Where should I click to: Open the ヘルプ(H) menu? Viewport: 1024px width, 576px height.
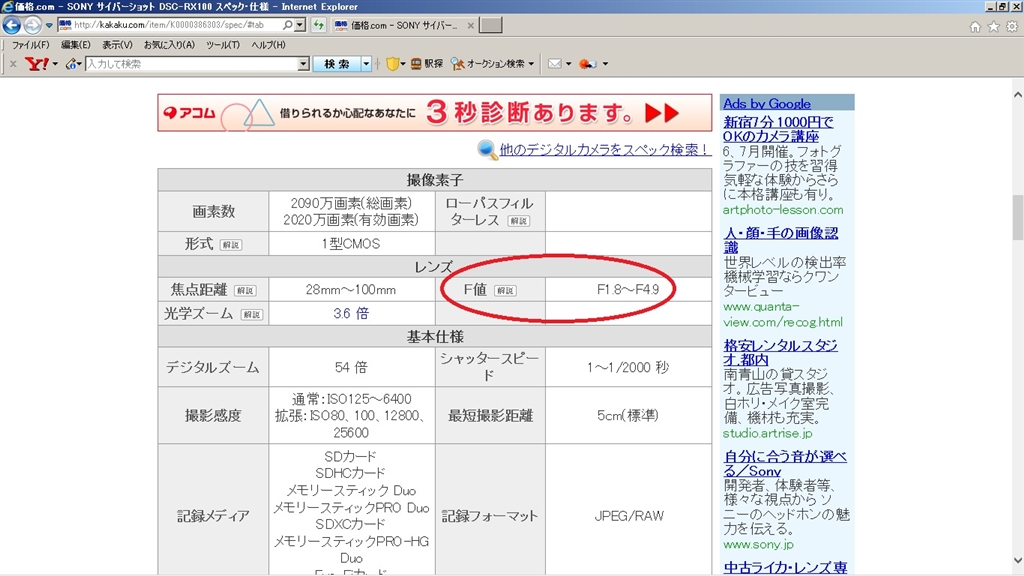[x=268, y=45]
